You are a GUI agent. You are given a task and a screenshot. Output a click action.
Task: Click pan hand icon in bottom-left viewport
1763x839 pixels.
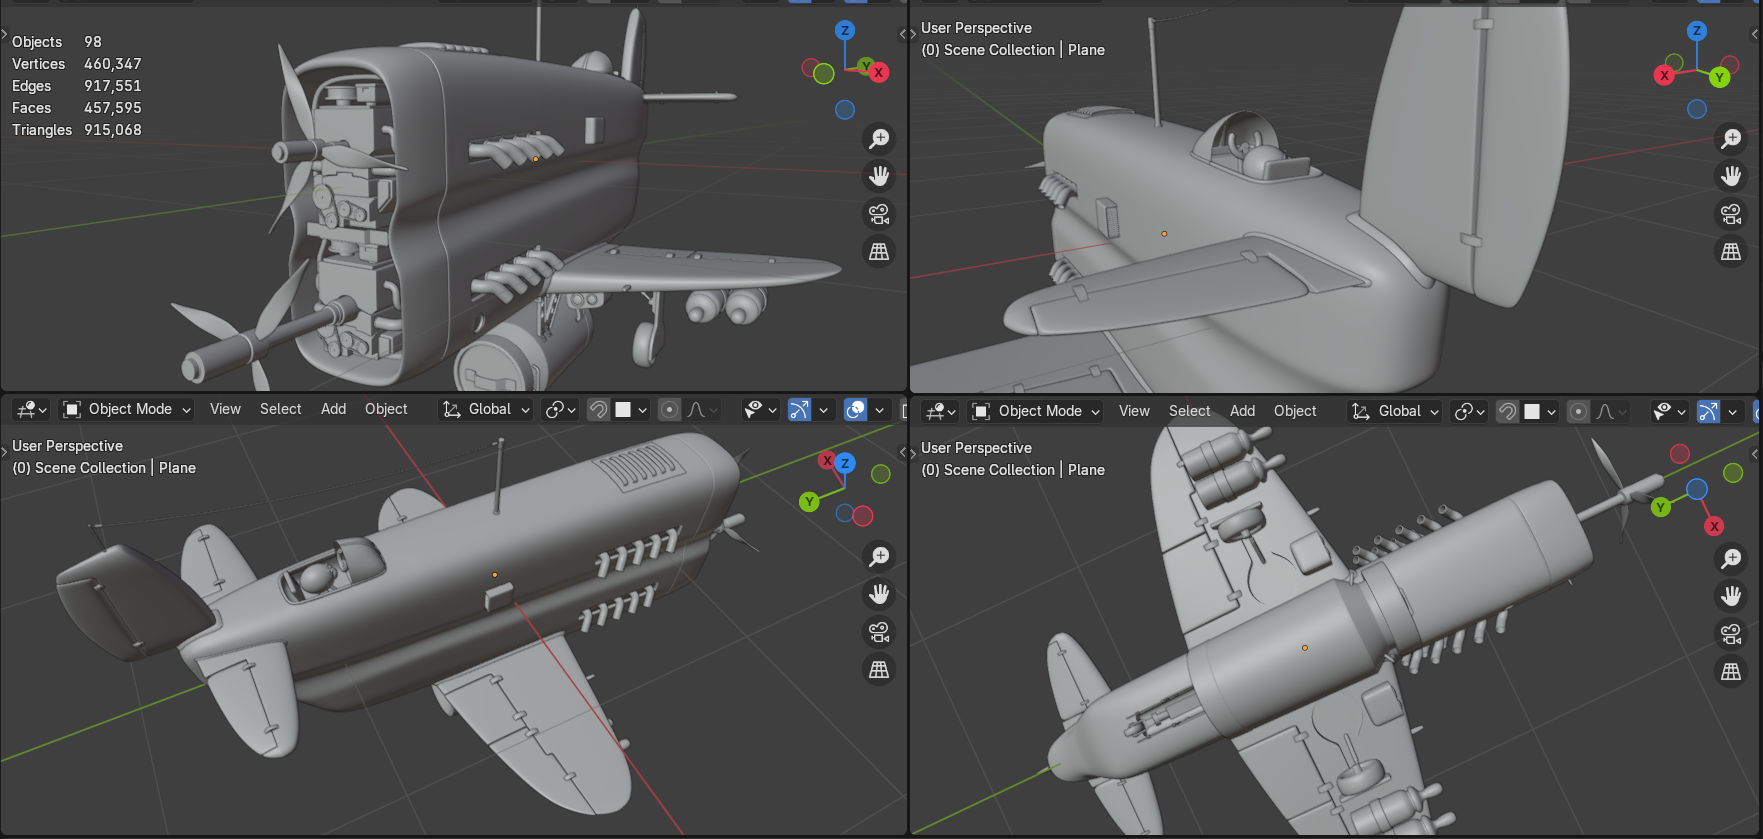[879, 594]
